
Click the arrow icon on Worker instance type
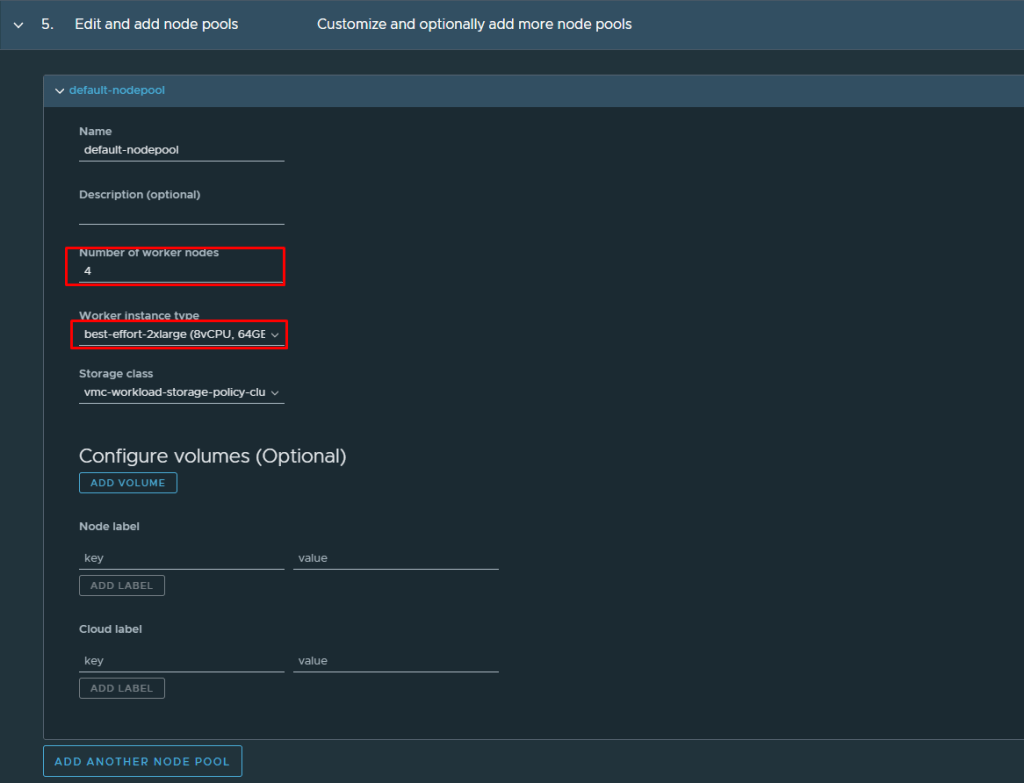click(275, 335)
